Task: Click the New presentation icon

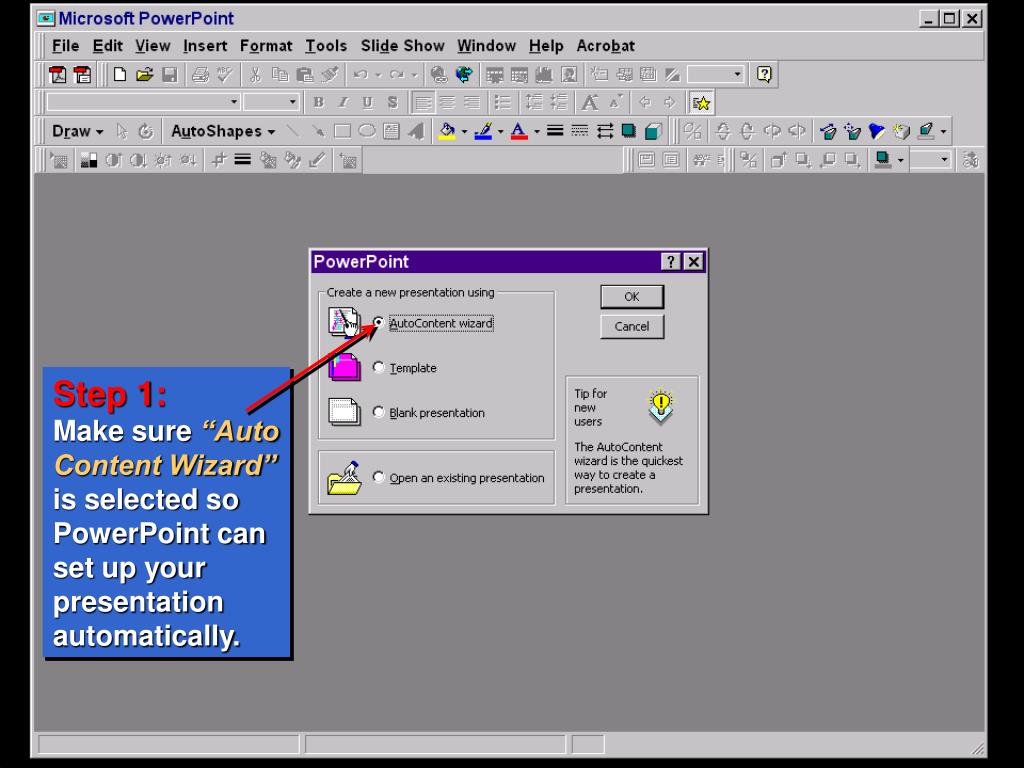Action: [120, 74]
